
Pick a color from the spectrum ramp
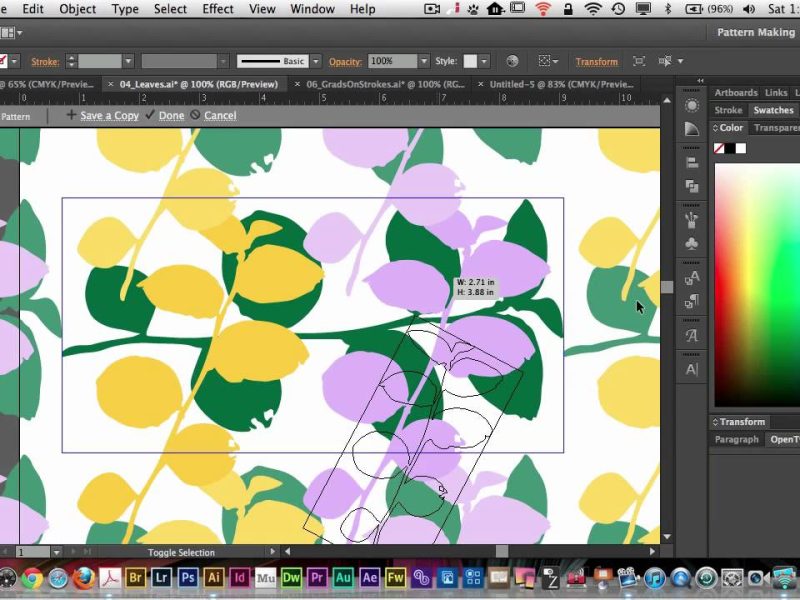(757, 285)
